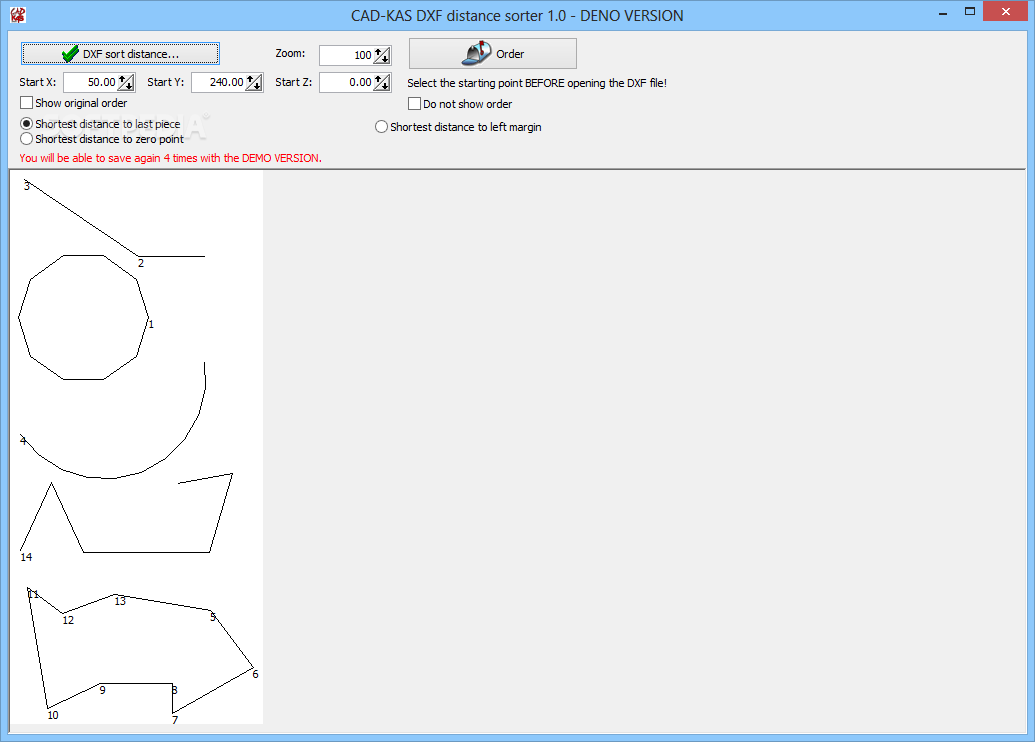Viewport: 1035px width, 742px height.
Task: Click the Start Z spinner arrows
Action: 382,83
